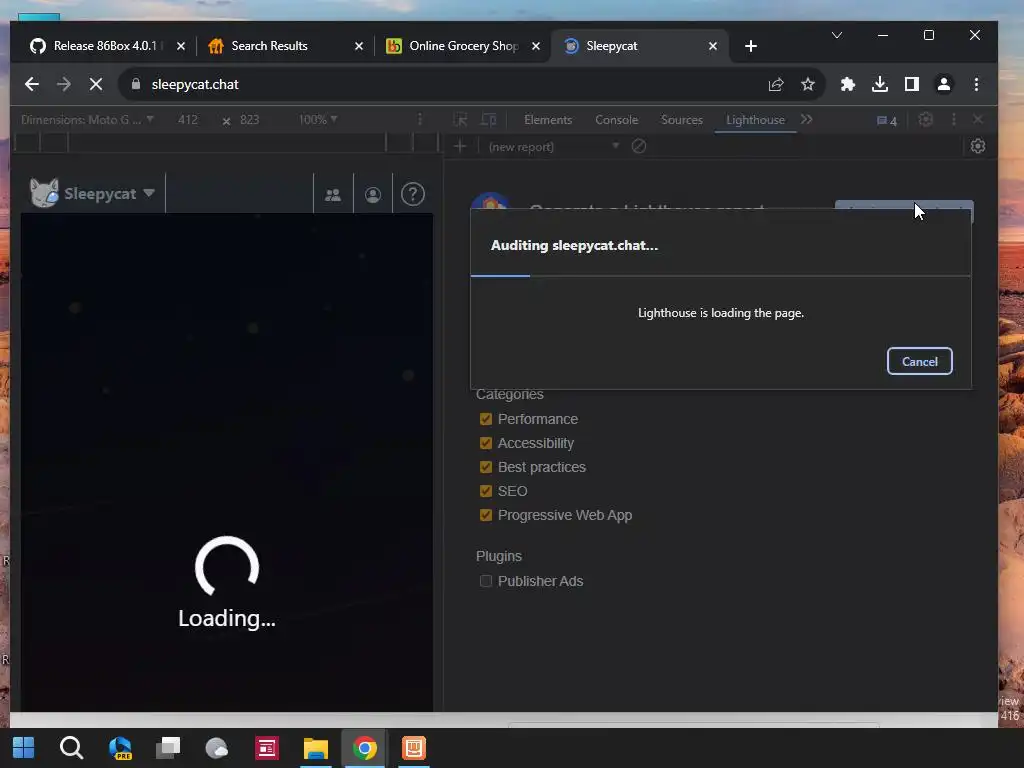Screen dimensions: 1024x768
Task: Open the Sleepycat account profile icon
Action: (373, 195)
